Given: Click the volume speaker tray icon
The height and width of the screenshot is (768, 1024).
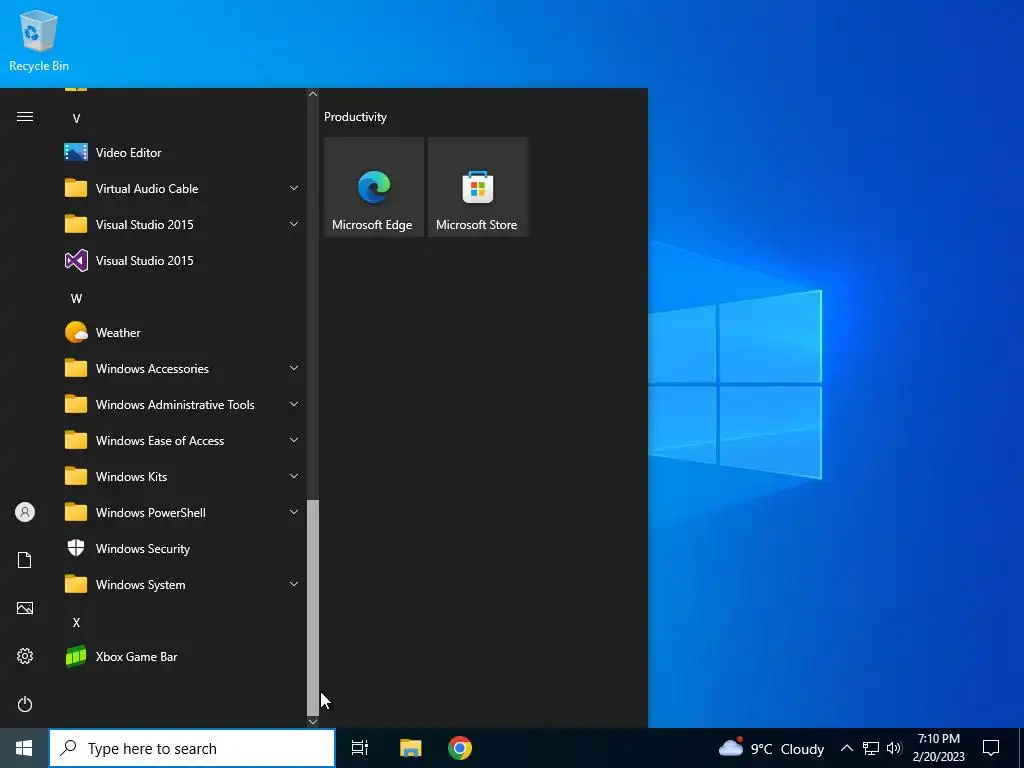Looking at the screenshot, I should coord(894,748).
